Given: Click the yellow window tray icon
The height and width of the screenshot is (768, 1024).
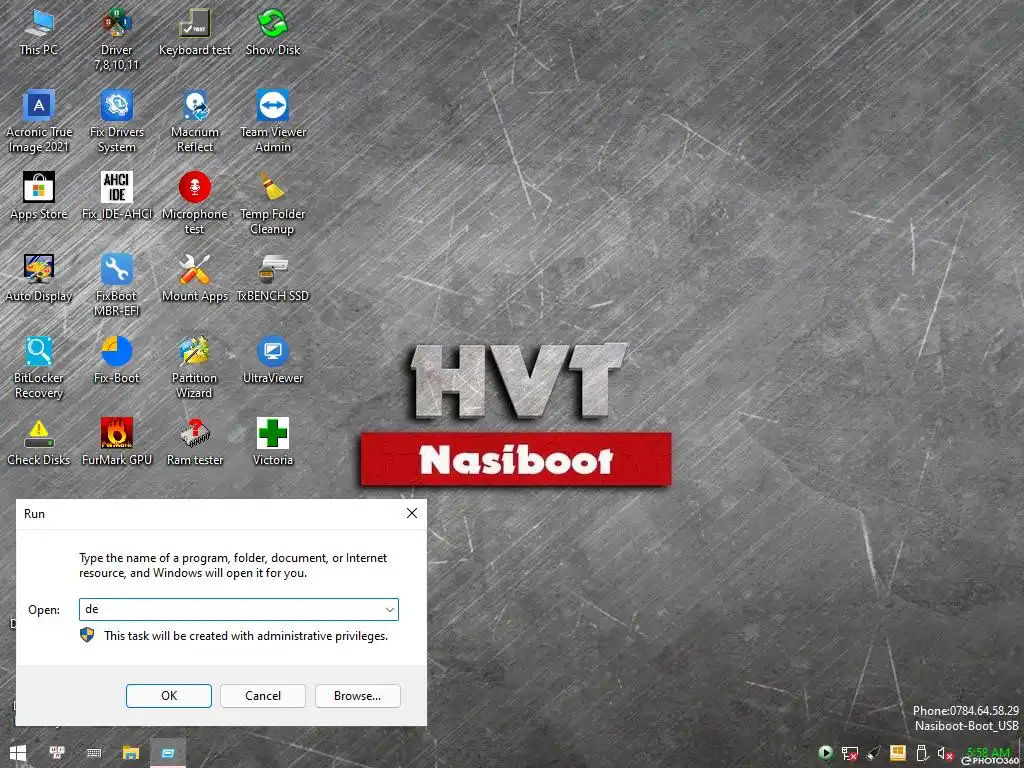Looking at the screenshot, I should 897,753.
